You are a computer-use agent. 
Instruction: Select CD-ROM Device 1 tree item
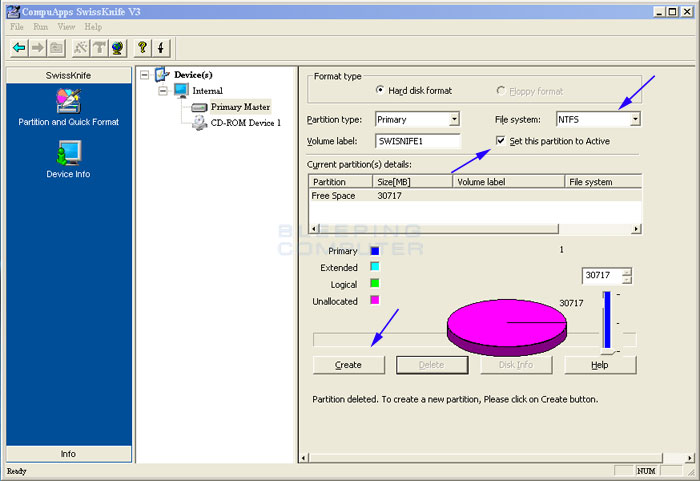(246, 123)
